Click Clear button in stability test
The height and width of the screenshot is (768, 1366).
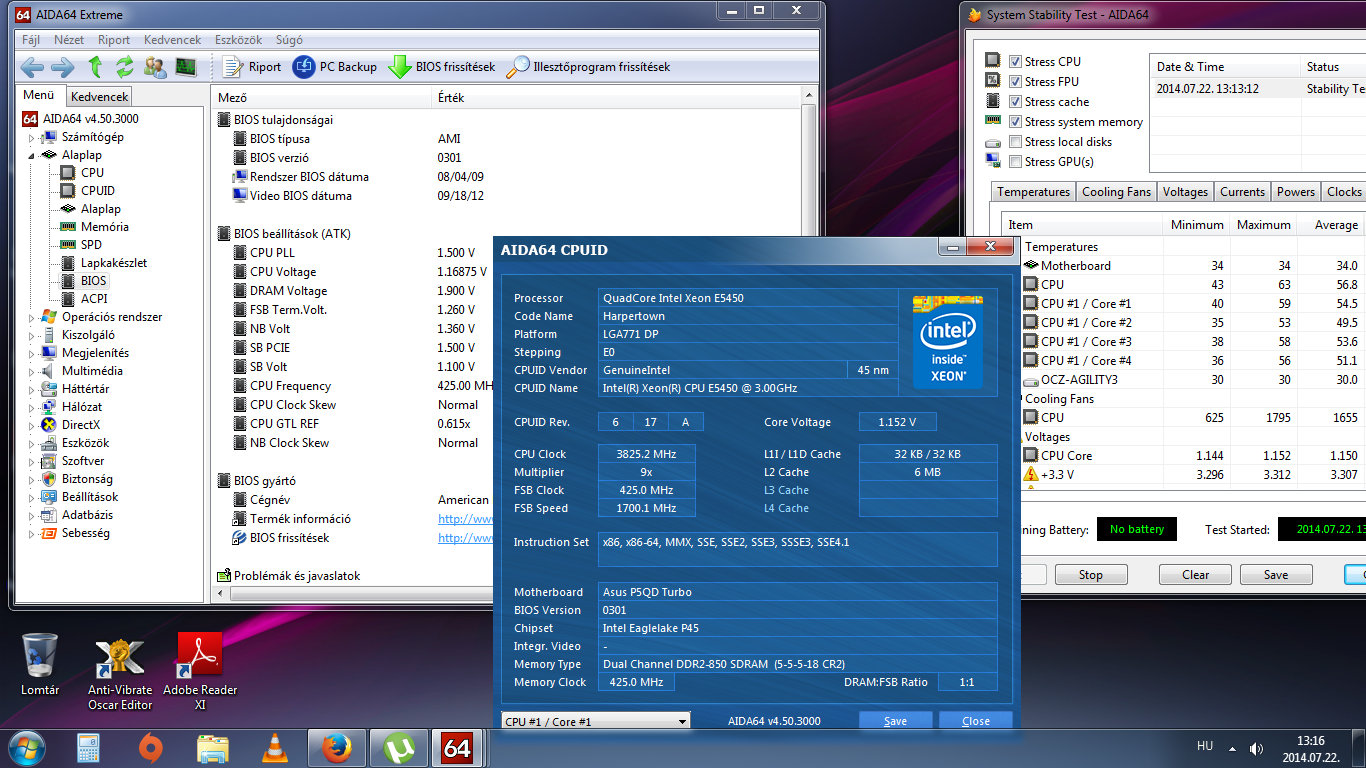click(1195, 575)
